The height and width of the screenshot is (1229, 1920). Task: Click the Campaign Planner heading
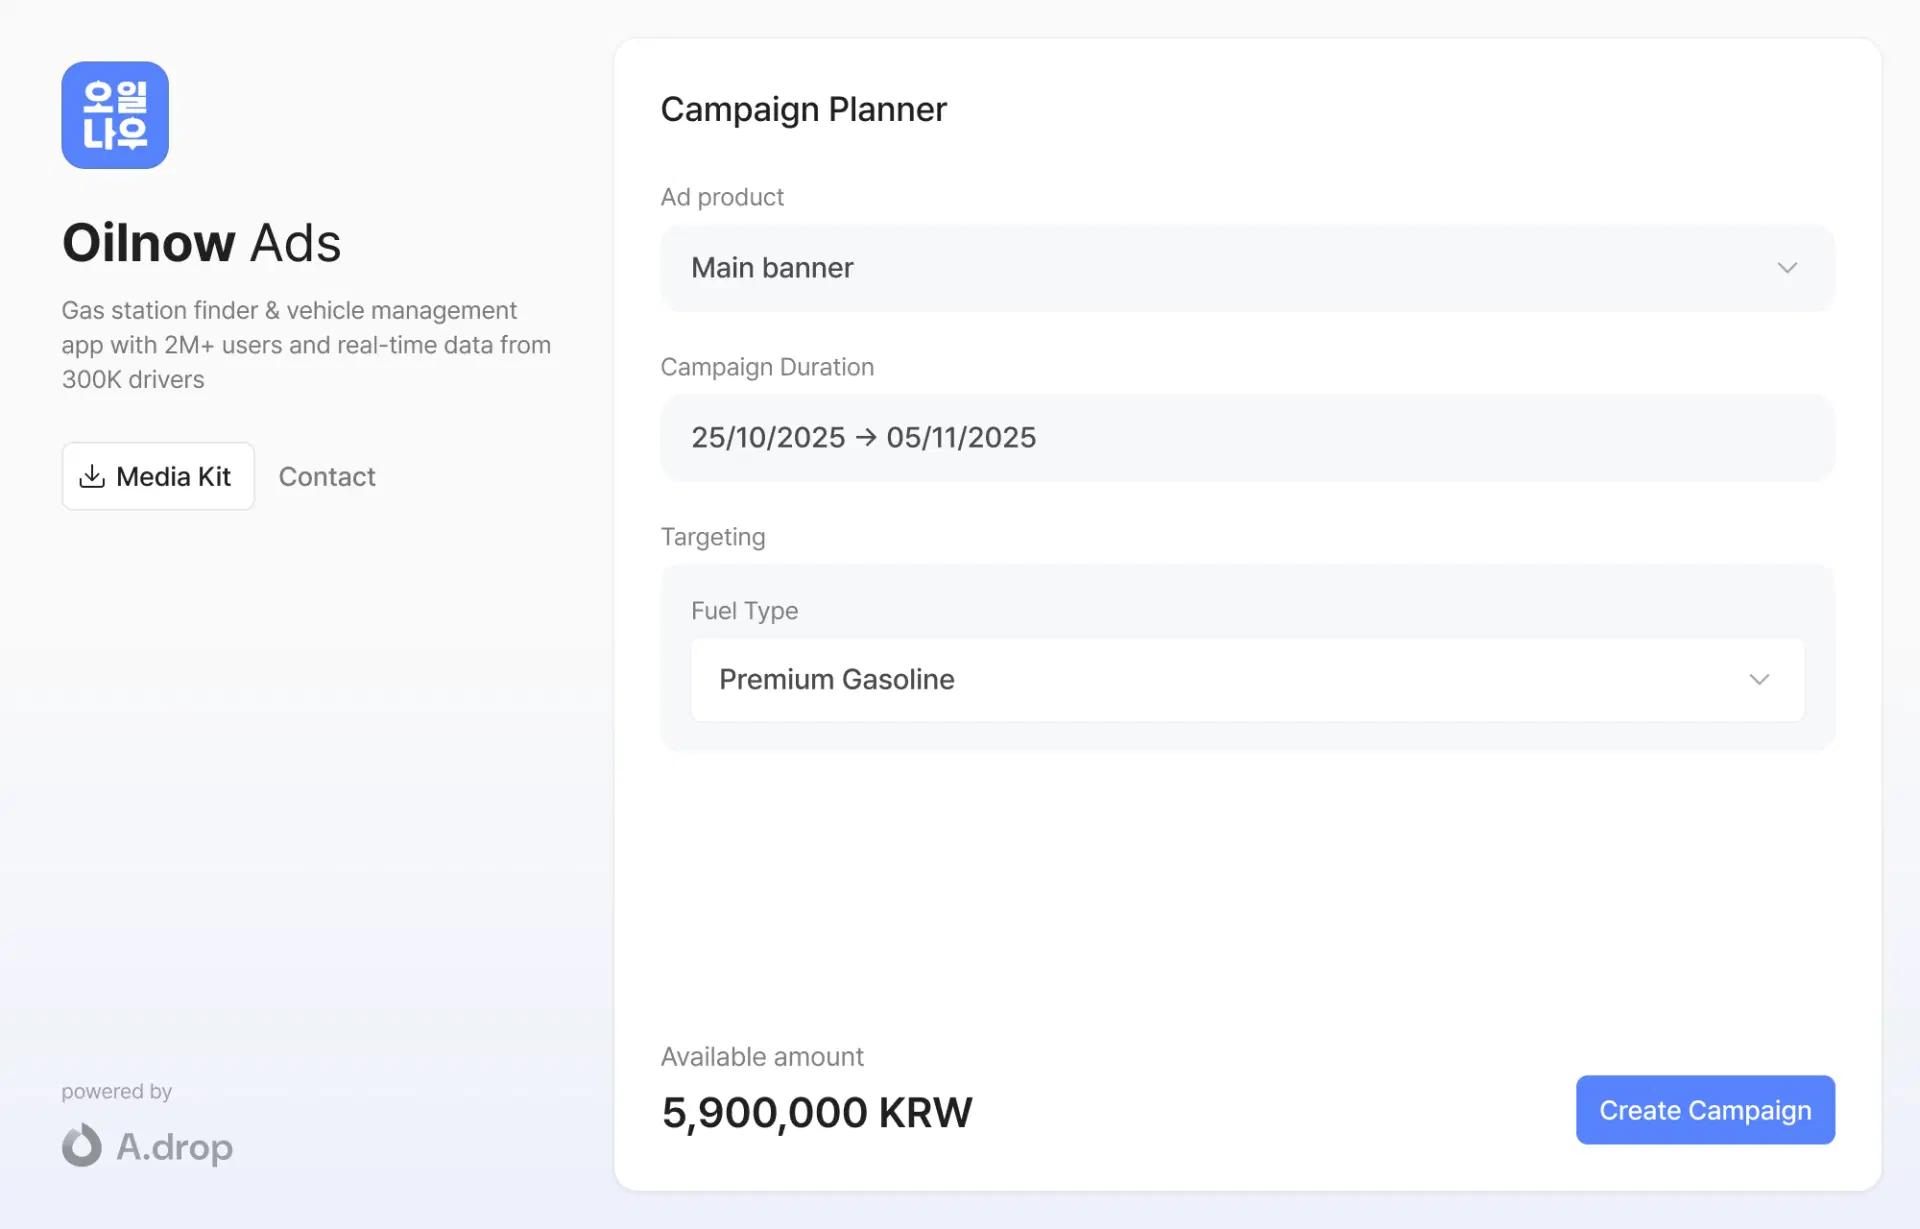(x=804, y=109)
